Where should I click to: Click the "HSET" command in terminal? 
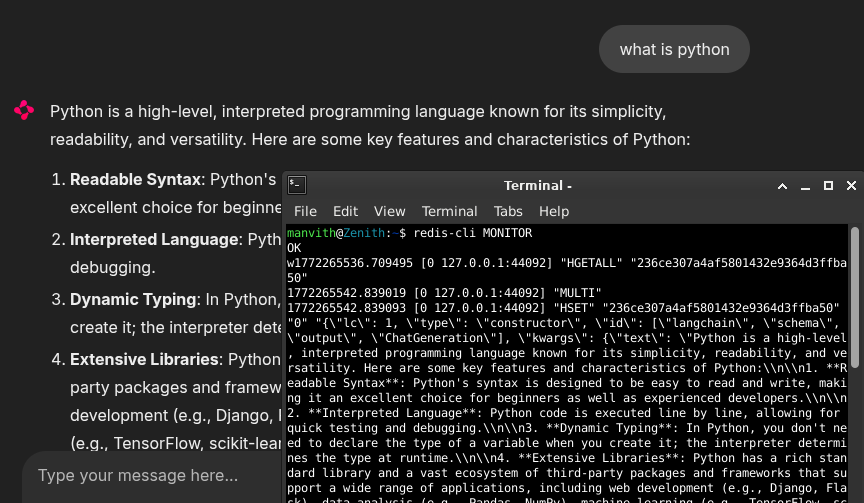(574, 308)
